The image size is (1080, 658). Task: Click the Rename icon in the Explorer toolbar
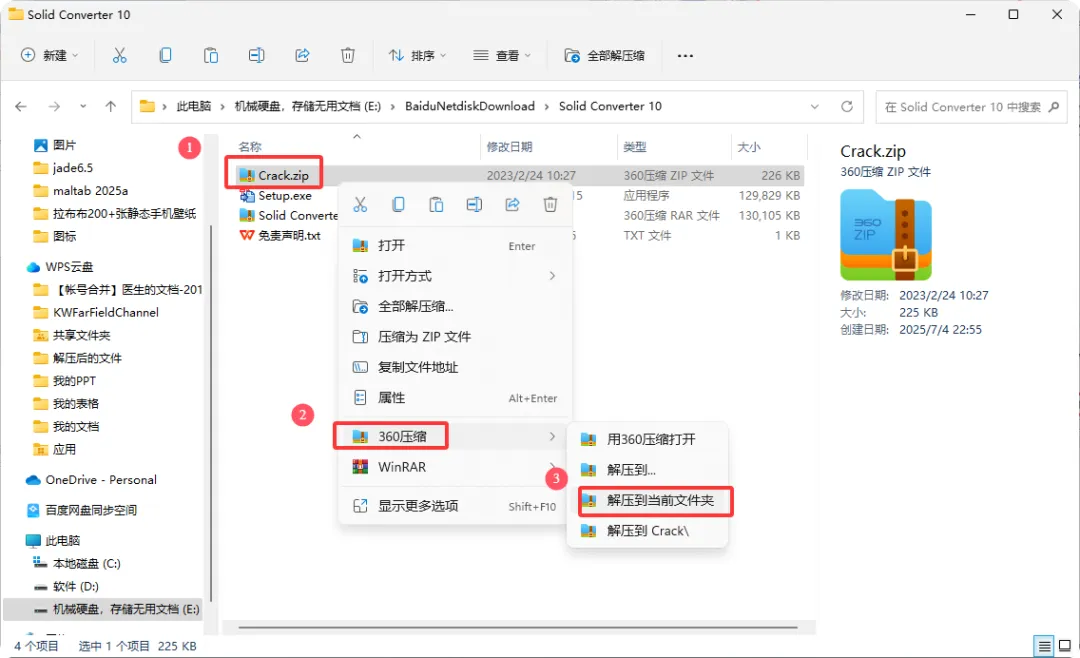point(256,56)
